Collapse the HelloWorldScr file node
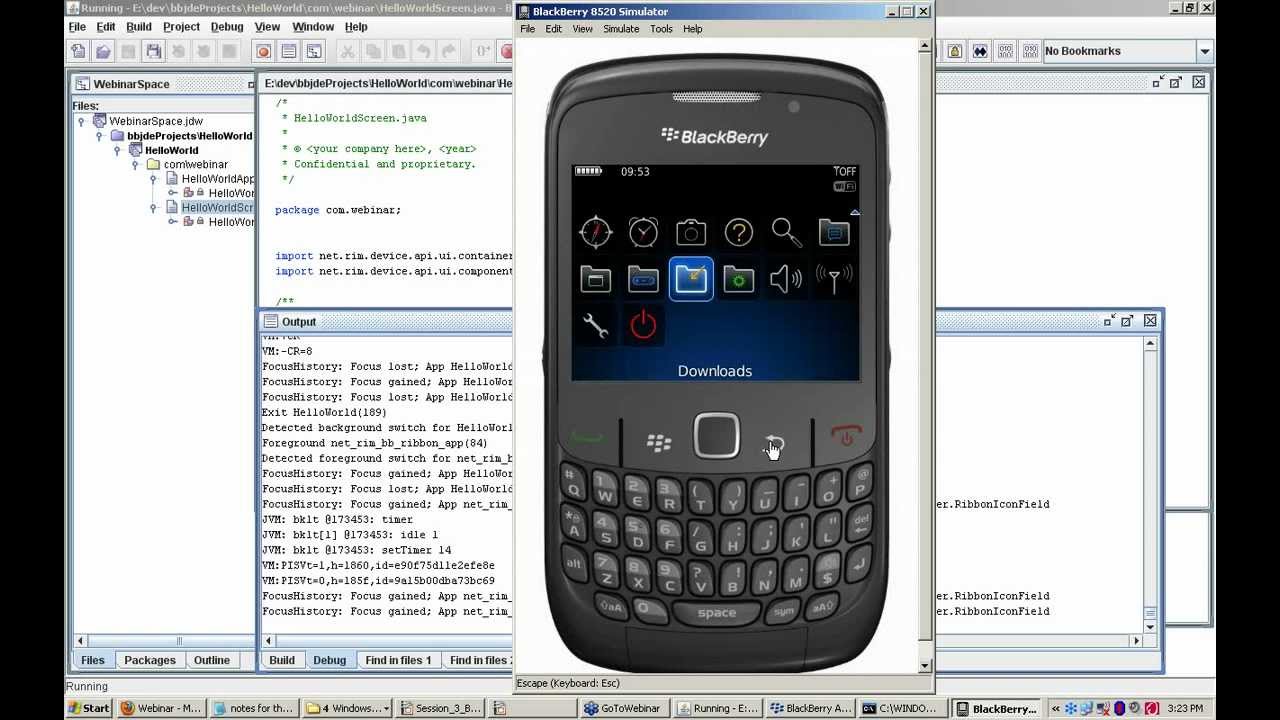1280x720 pixels. (x=153, y=207)
